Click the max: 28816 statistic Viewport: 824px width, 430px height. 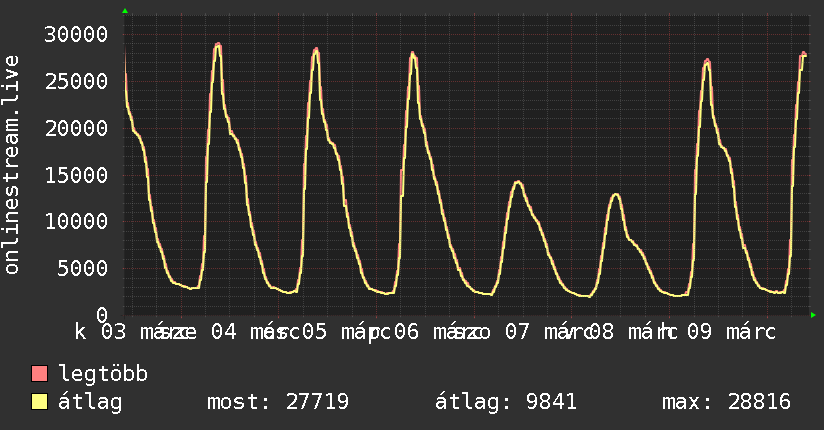pos(727,402)
